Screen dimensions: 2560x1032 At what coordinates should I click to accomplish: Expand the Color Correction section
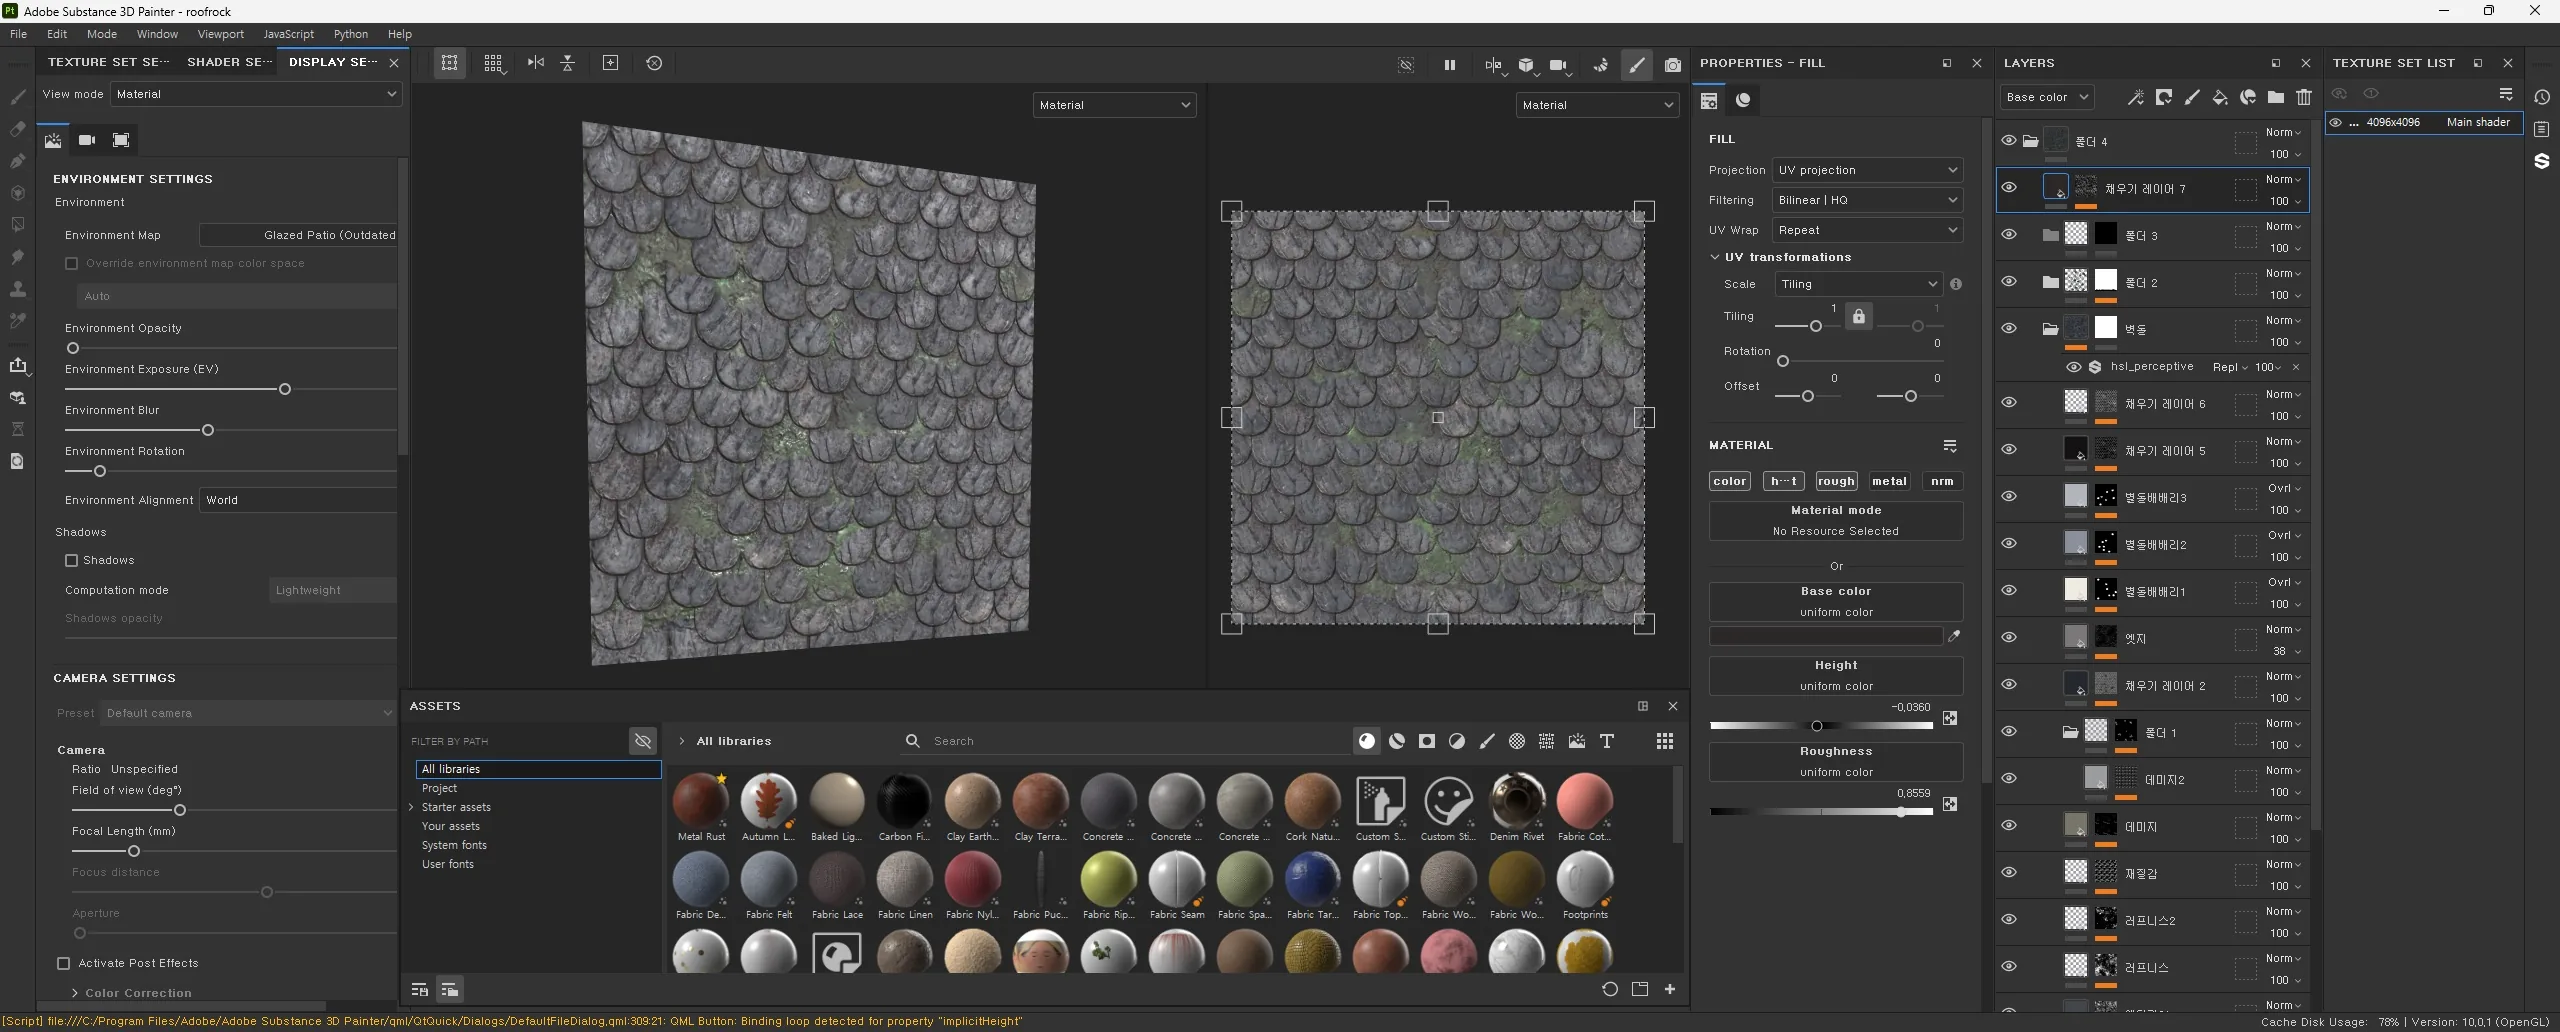[x=76, y=994]
